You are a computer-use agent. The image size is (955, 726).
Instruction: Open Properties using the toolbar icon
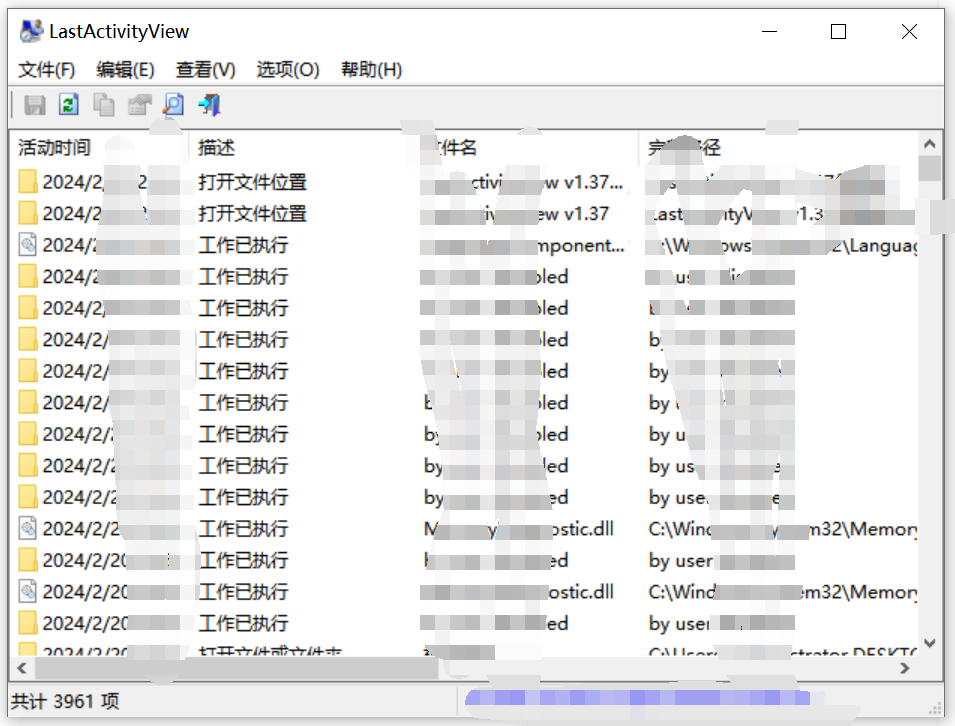click(139, 105)
